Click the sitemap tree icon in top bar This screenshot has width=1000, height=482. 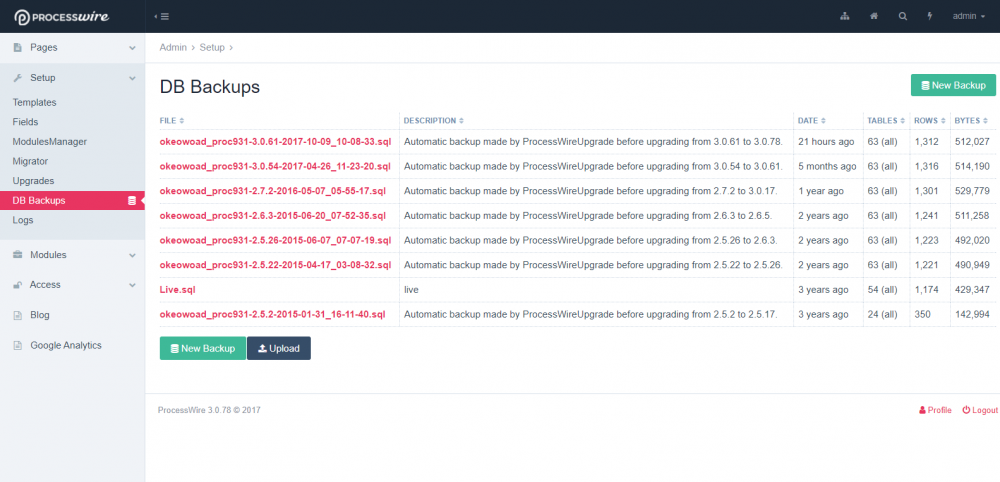[845, 16]
